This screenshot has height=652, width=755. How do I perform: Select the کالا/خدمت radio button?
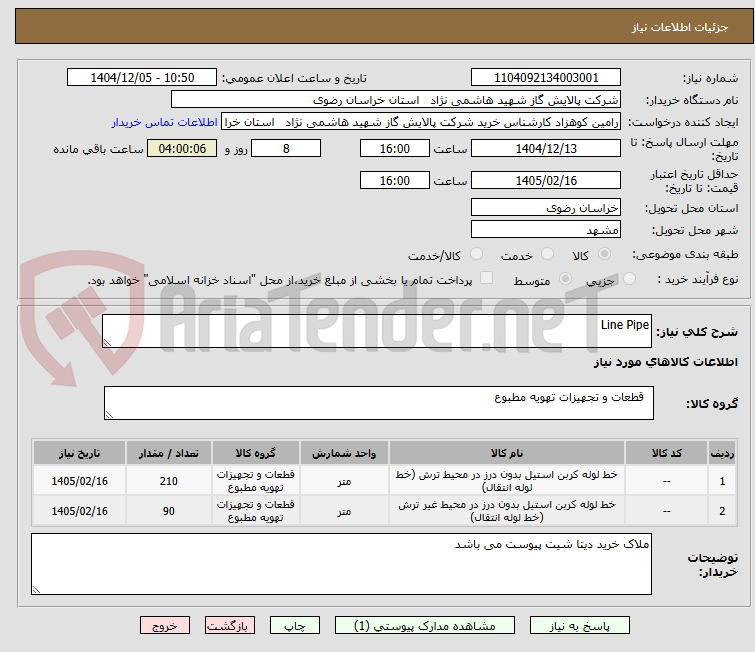click(x=476, y=254)
